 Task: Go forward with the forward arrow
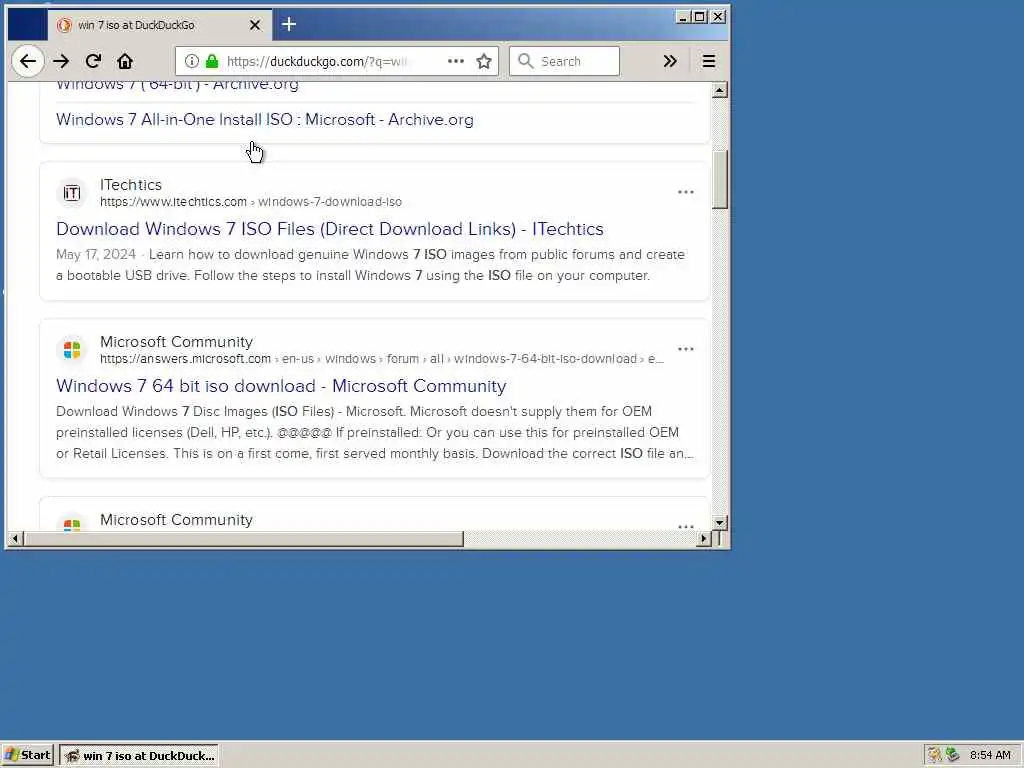coord(61,61)
